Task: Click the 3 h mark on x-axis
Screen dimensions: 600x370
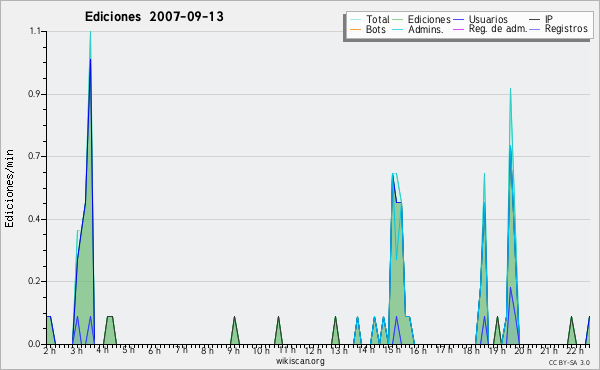Action: (x=76, y=351)
